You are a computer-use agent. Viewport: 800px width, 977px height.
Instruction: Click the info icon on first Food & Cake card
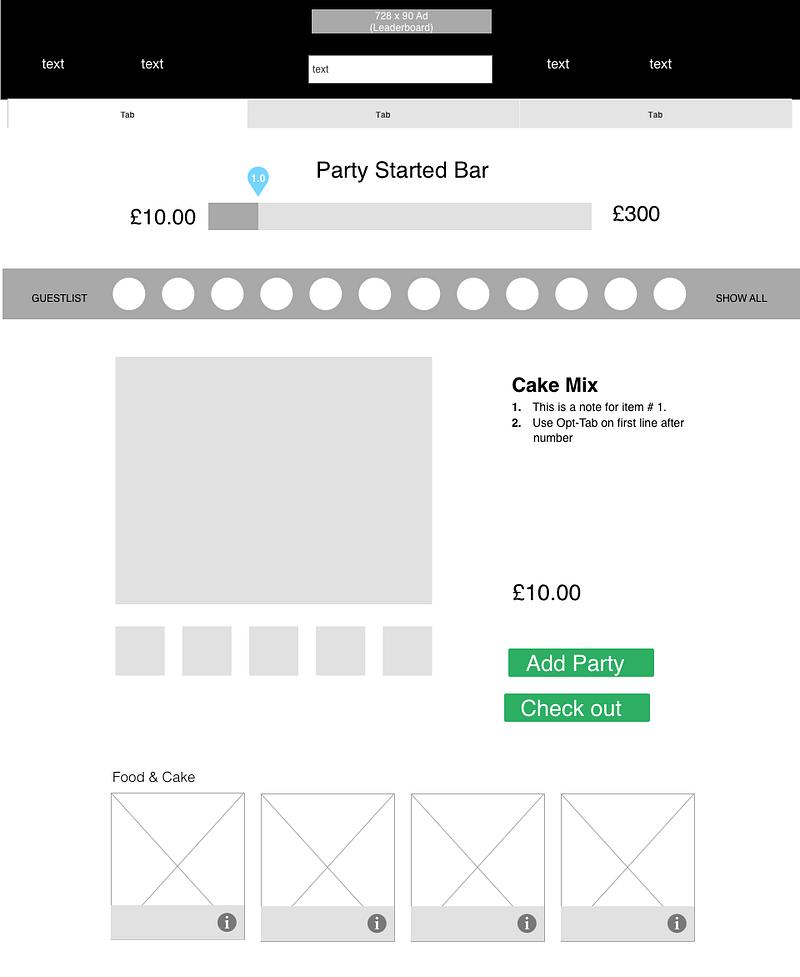tap(227, 923)
